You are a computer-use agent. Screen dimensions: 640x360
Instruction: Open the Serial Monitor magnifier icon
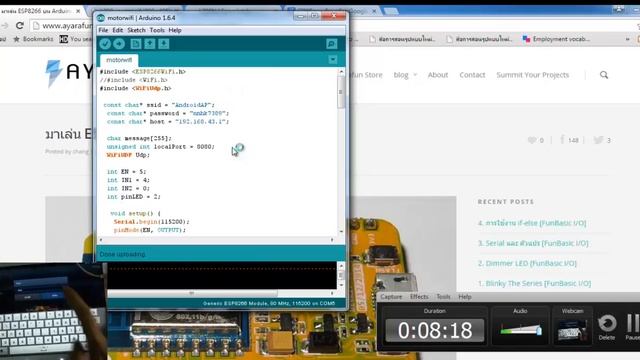point(332,44)
